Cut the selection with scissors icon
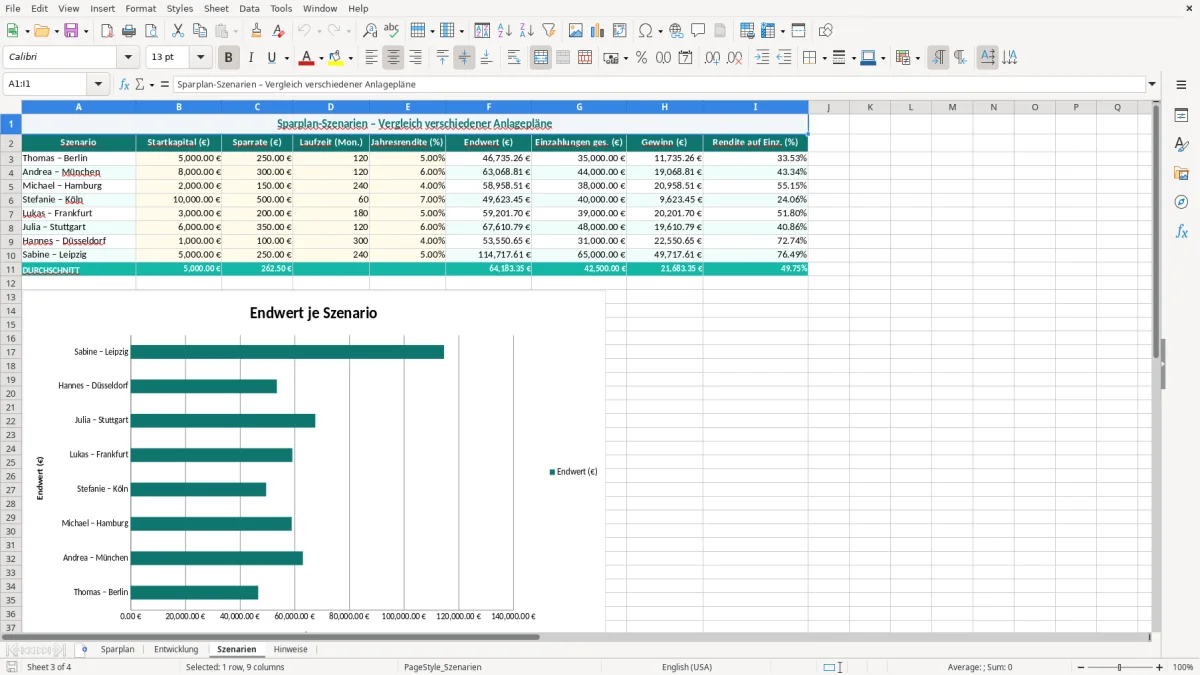Screen dimensions: 1200x675 pyautogui.click(x=178, y=31)
